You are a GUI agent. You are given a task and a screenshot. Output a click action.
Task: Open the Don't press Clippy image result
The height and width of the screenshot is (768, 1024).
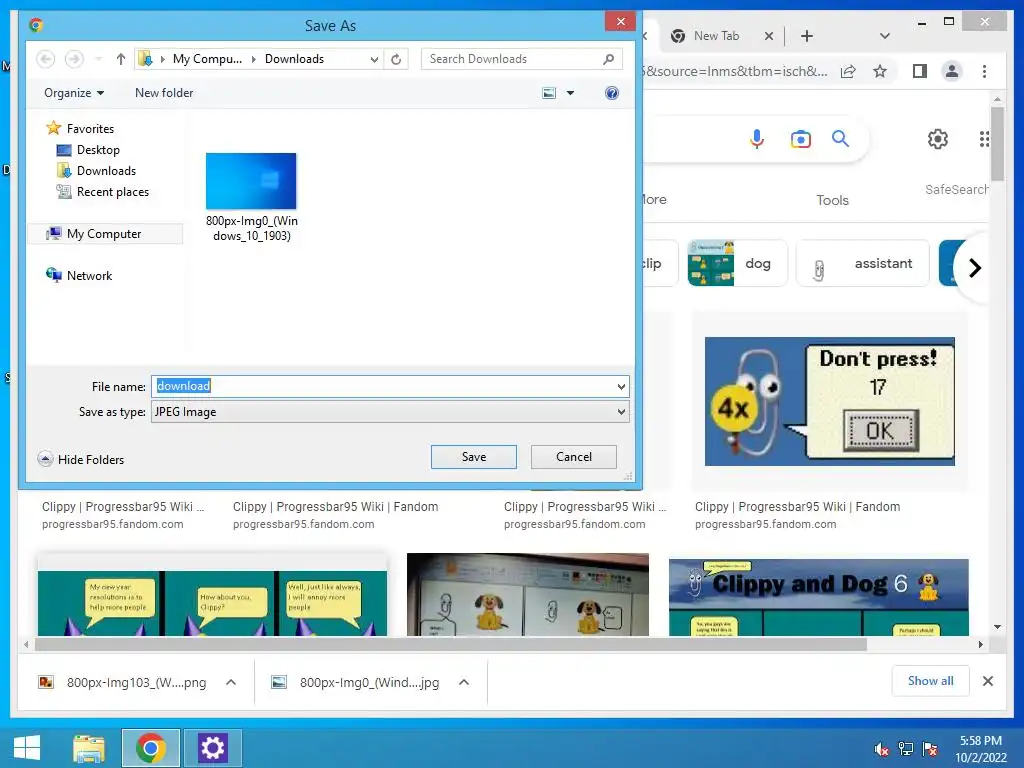(x=829, y=401)
